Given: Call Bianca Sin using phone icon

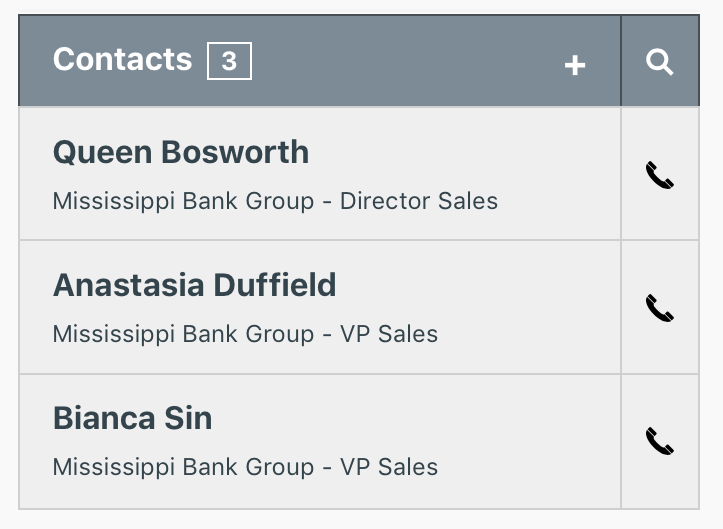Looking at the screenshot, I should pyautogui.click(x=659, y=441).
